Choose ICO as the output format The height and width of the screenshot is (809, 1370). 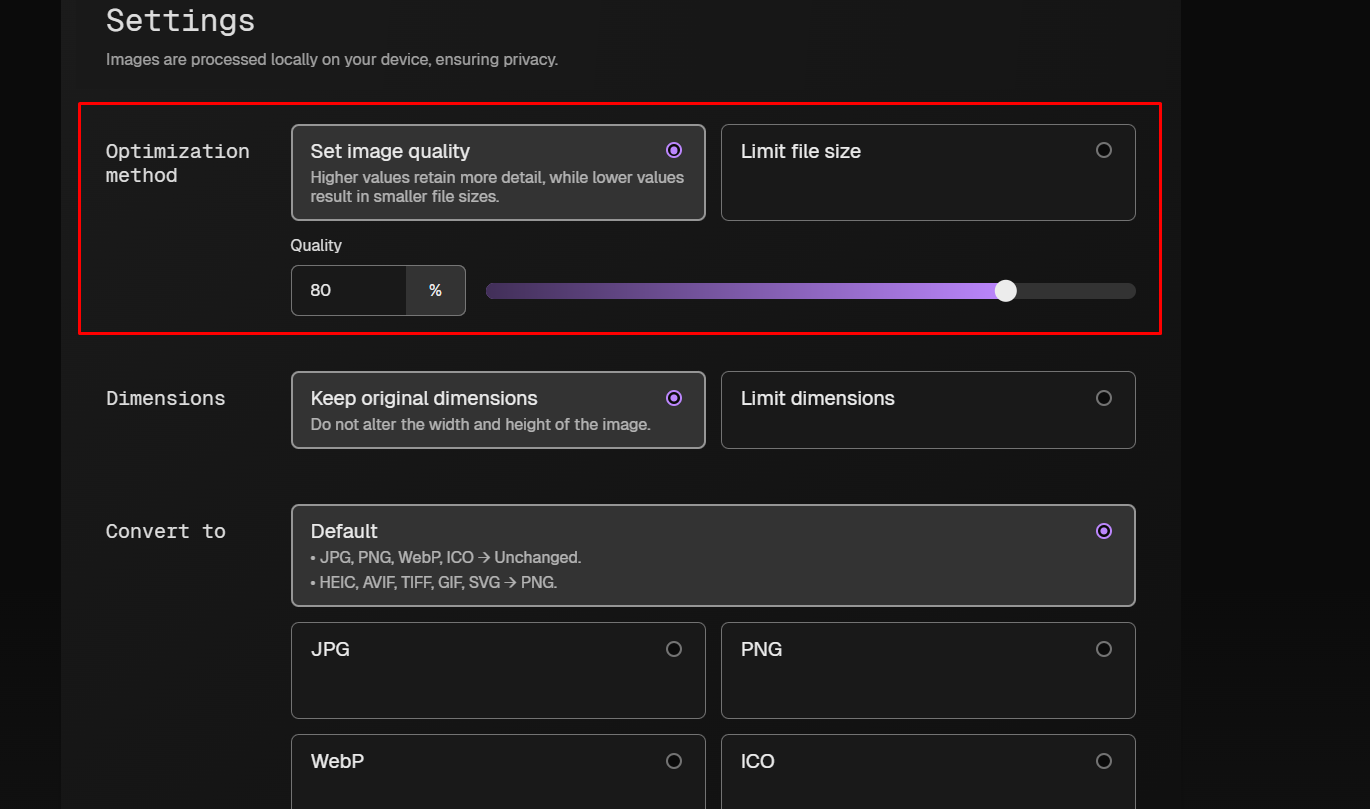coord(1103,761)
